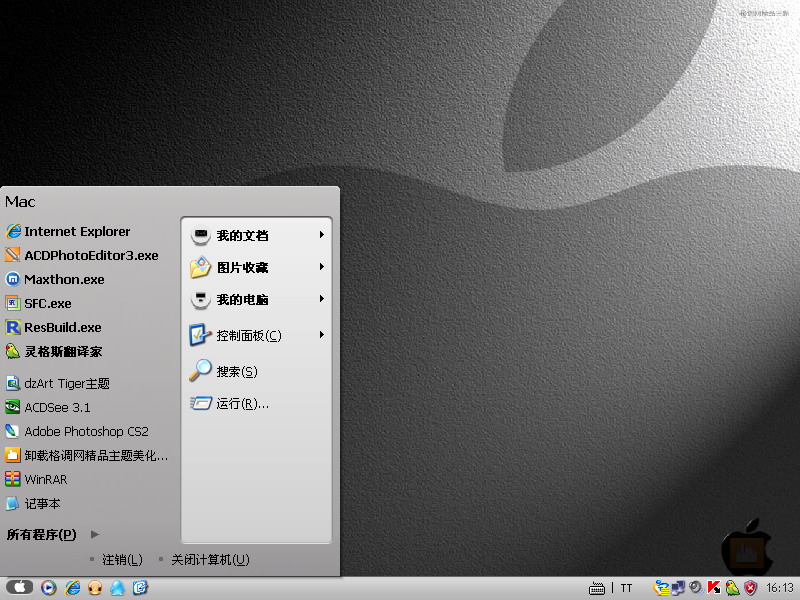The image size is (800, 600).
Task: Run SFC.exe from the pinned list
Action: 38,304
